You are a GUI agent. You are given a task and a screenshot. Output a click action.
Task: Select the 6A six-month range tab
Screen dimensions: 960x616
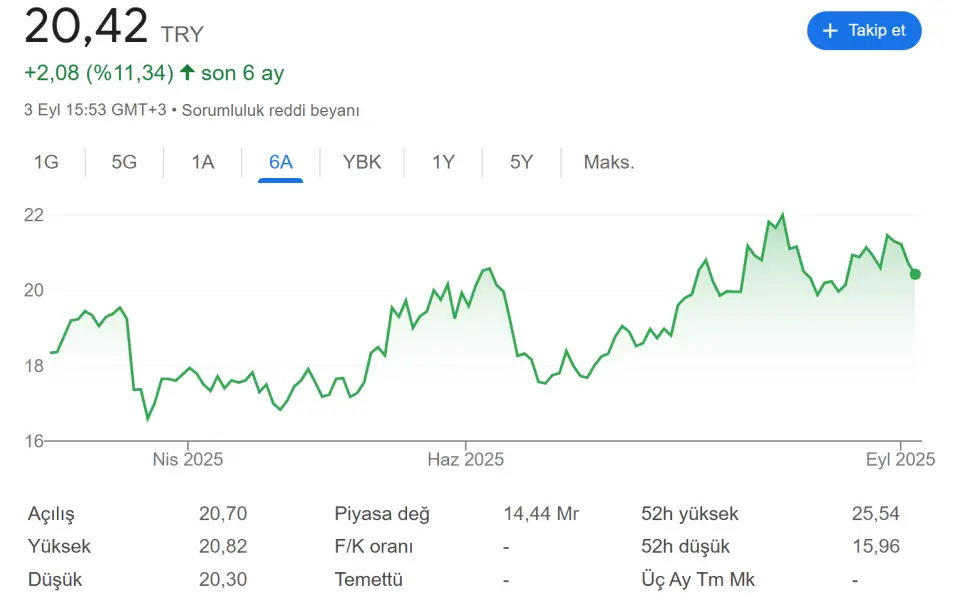click(280, 162)
